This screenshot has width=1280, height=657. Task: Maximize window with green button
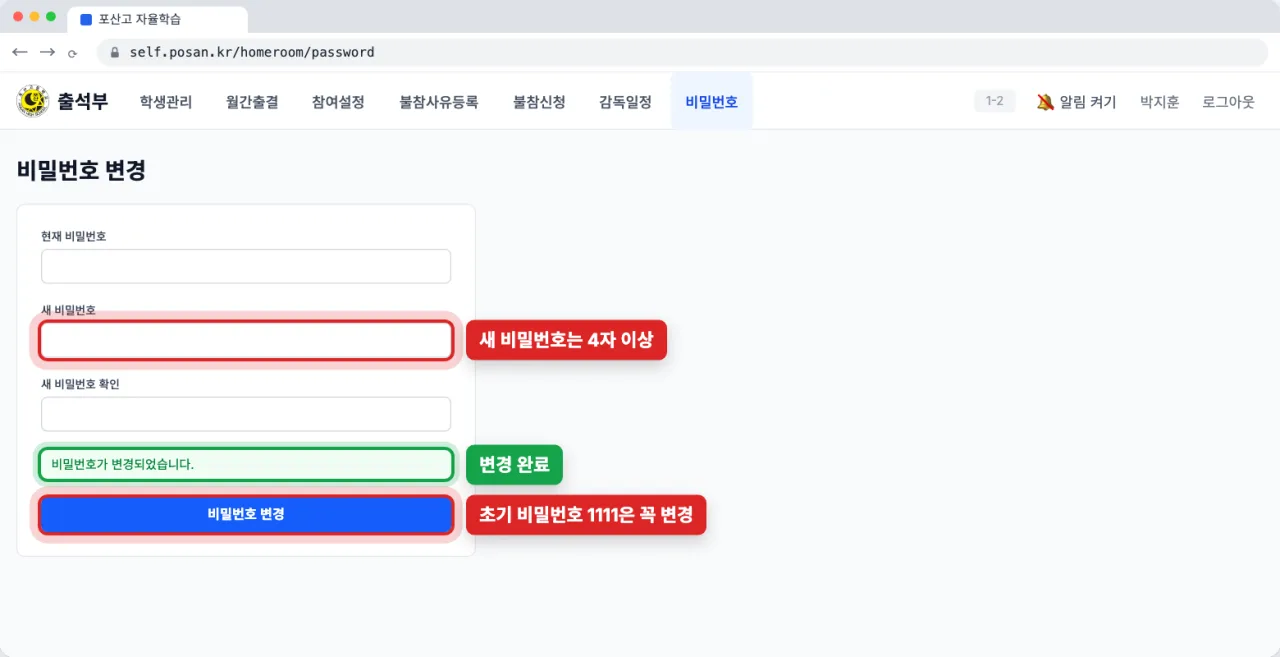coord(51,17)
